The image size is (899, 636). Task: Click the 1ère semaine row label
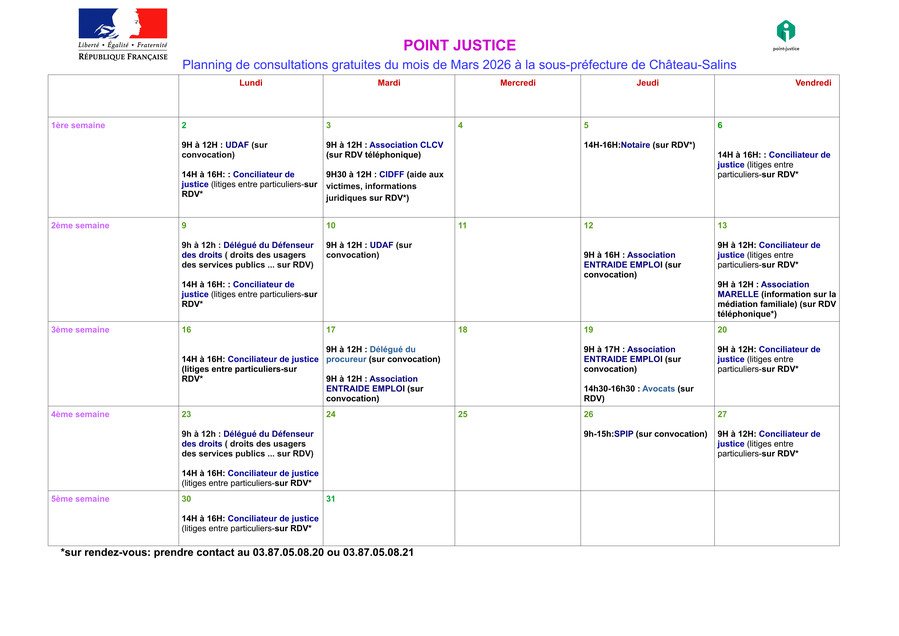click(78, 125)
